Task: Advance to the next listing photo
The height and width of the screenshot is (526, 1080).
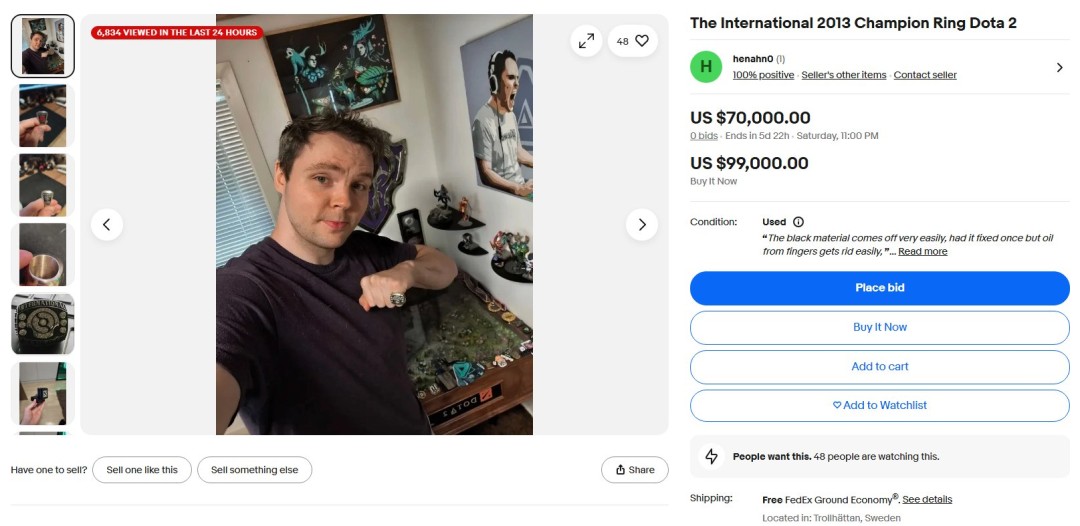Action: [x=642, y=224]
